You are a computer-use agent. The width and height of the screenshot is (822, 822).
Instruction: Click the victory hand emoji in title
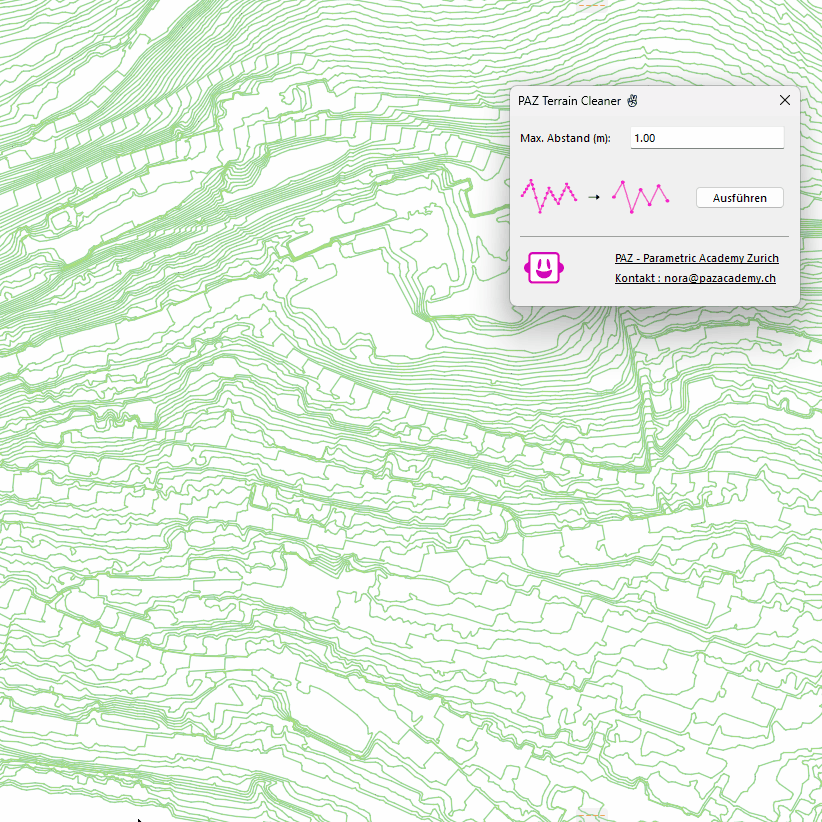tap(632, 101)
